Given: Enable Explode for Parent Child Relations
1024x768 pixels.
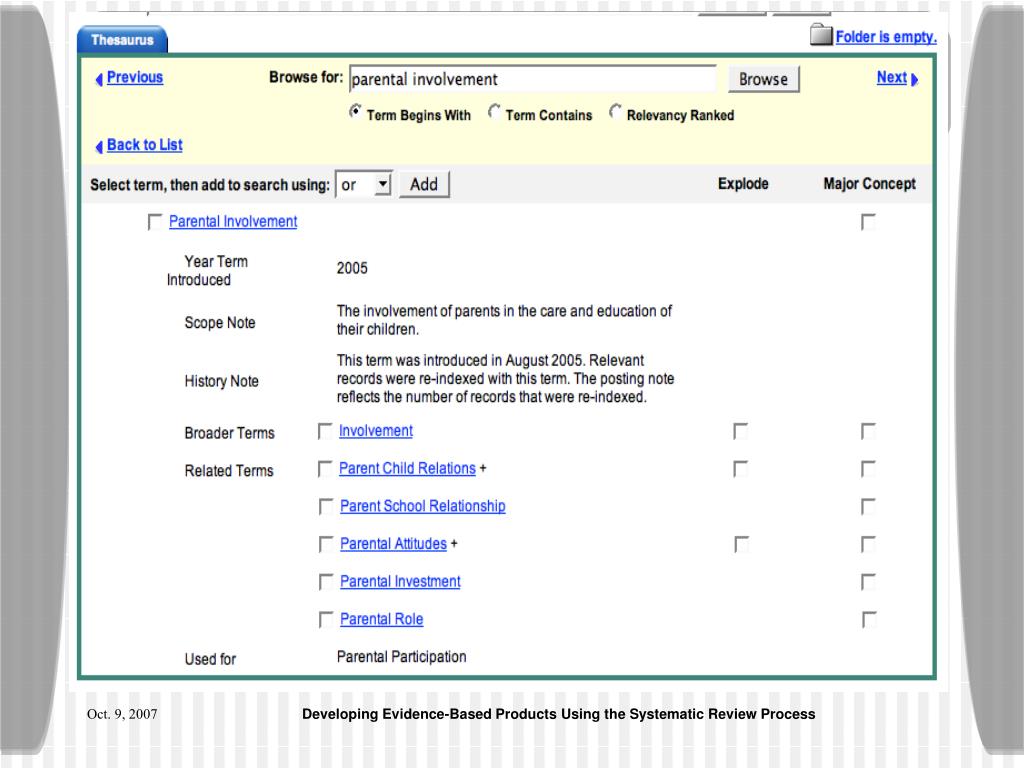Looking at the screenshot, I should tap(741, 469).
